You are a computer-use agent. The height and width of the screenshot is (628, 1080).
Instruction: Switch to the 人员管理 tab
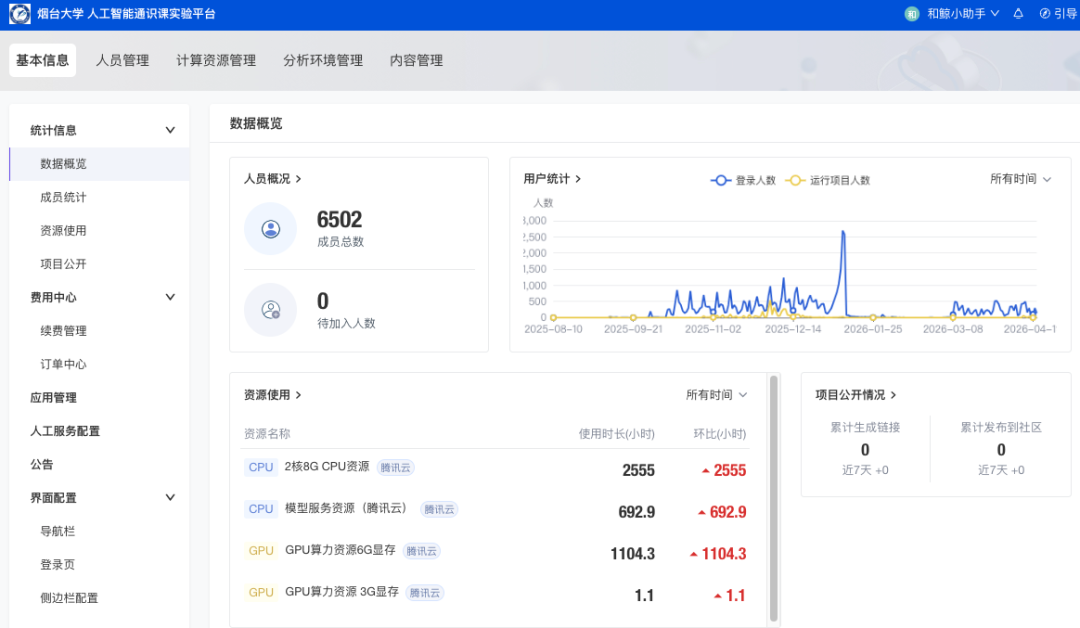tap(122, 60)
